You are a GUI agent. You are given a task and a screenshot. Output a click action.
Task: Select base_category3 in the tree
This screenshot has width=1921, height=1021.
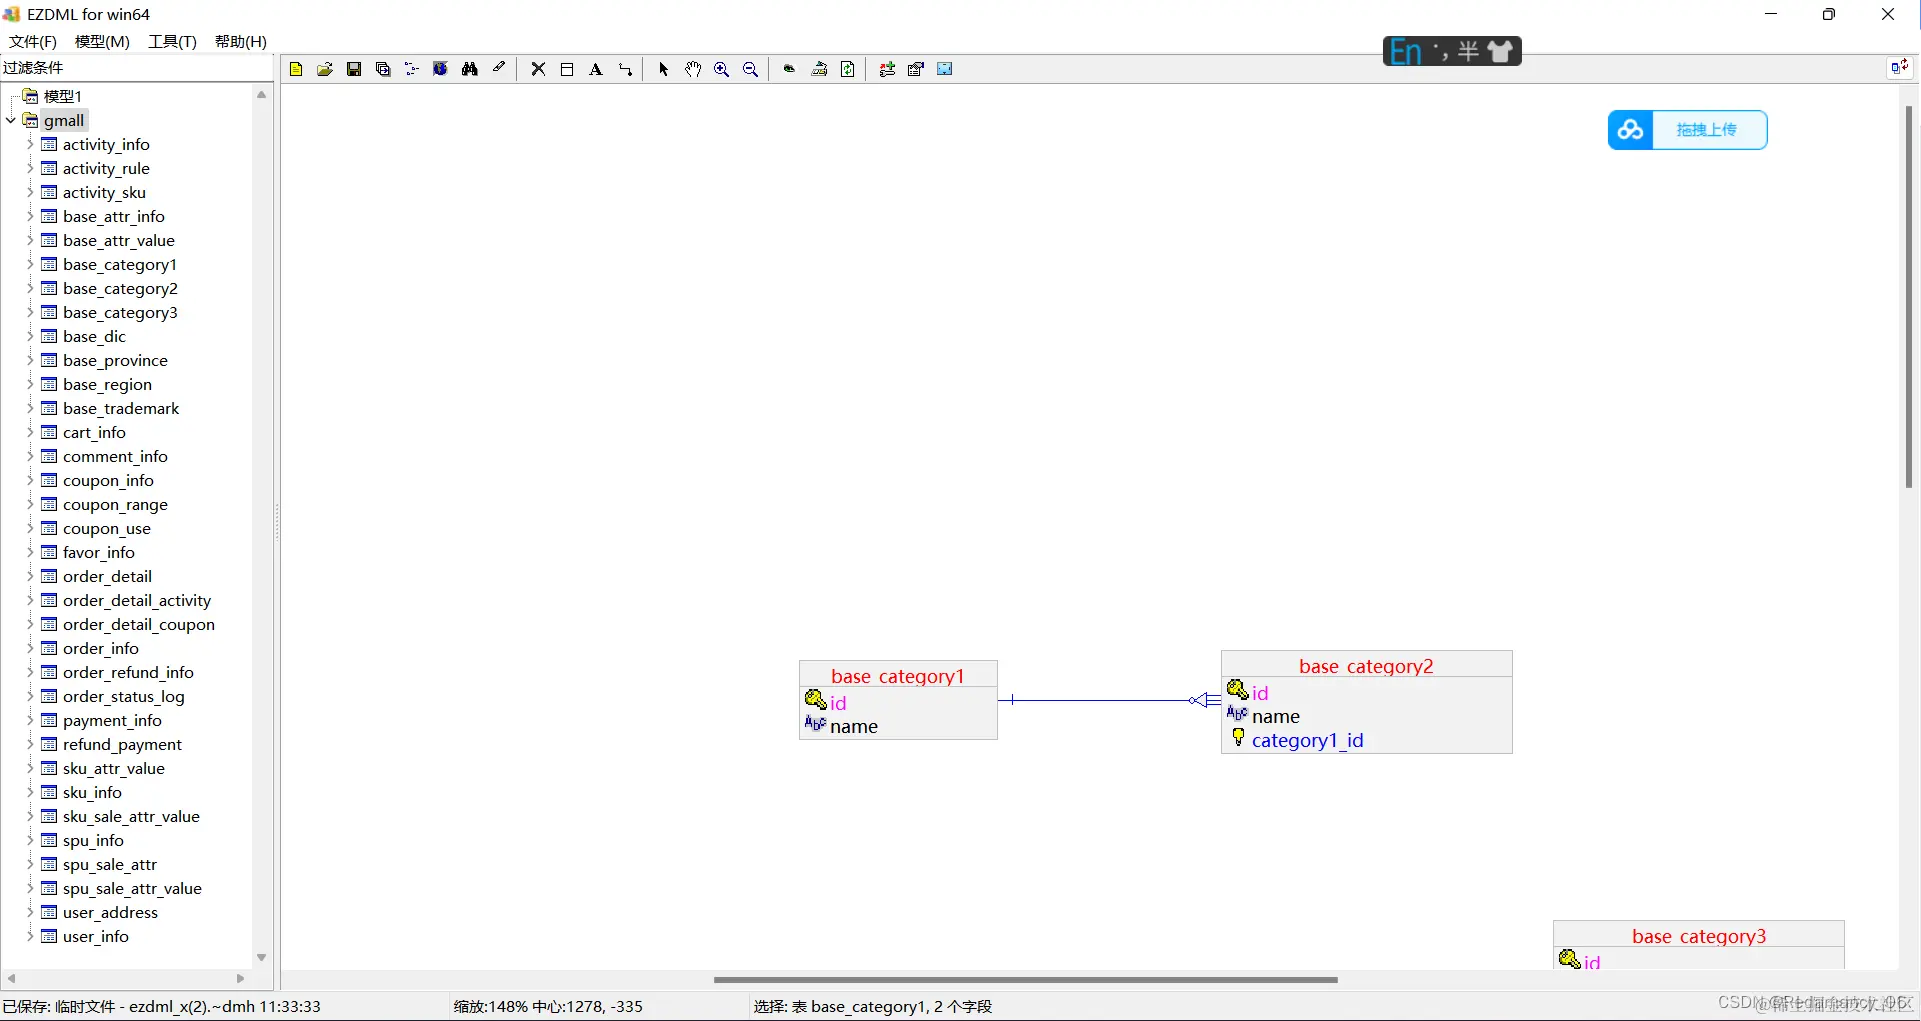(x=120, y=312)
